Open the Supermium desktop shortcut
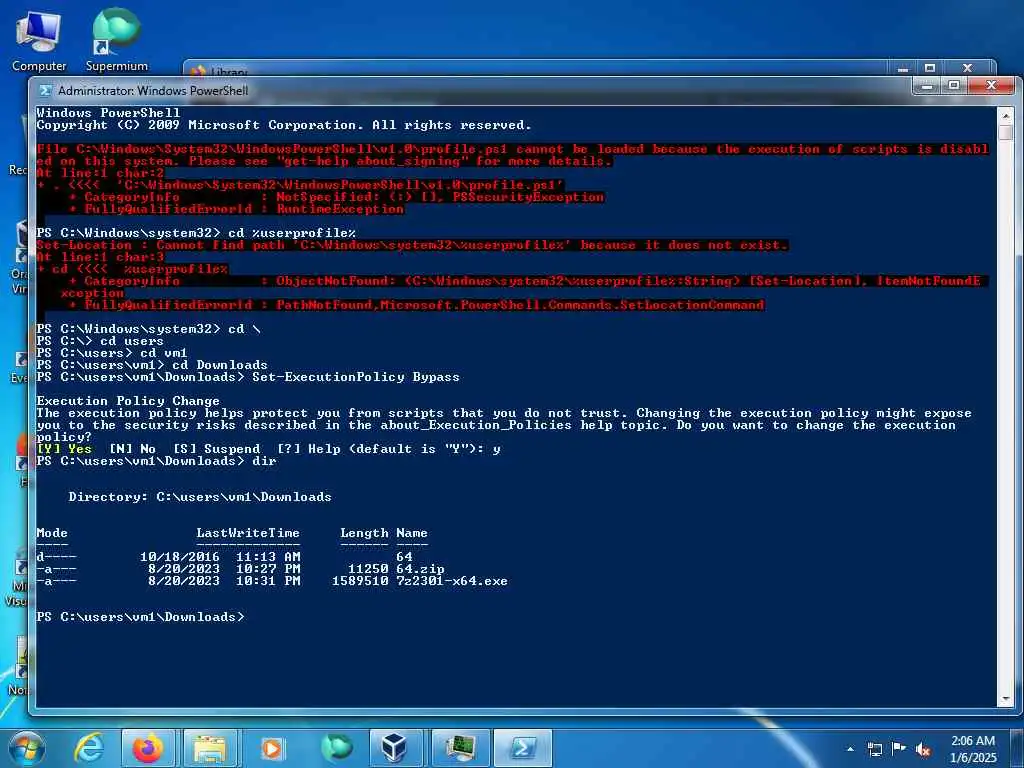 [x=116, y=40]
